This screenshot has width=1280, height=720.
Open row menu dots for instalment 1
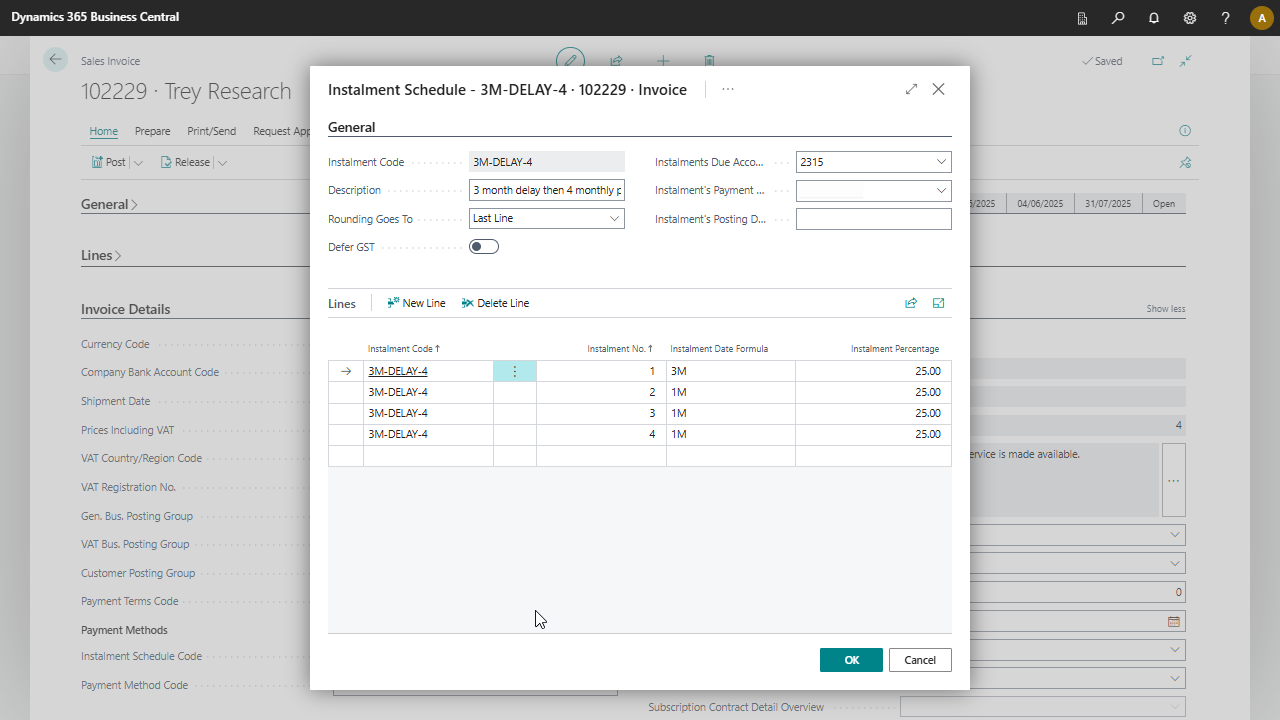click(x=515, y=371)
